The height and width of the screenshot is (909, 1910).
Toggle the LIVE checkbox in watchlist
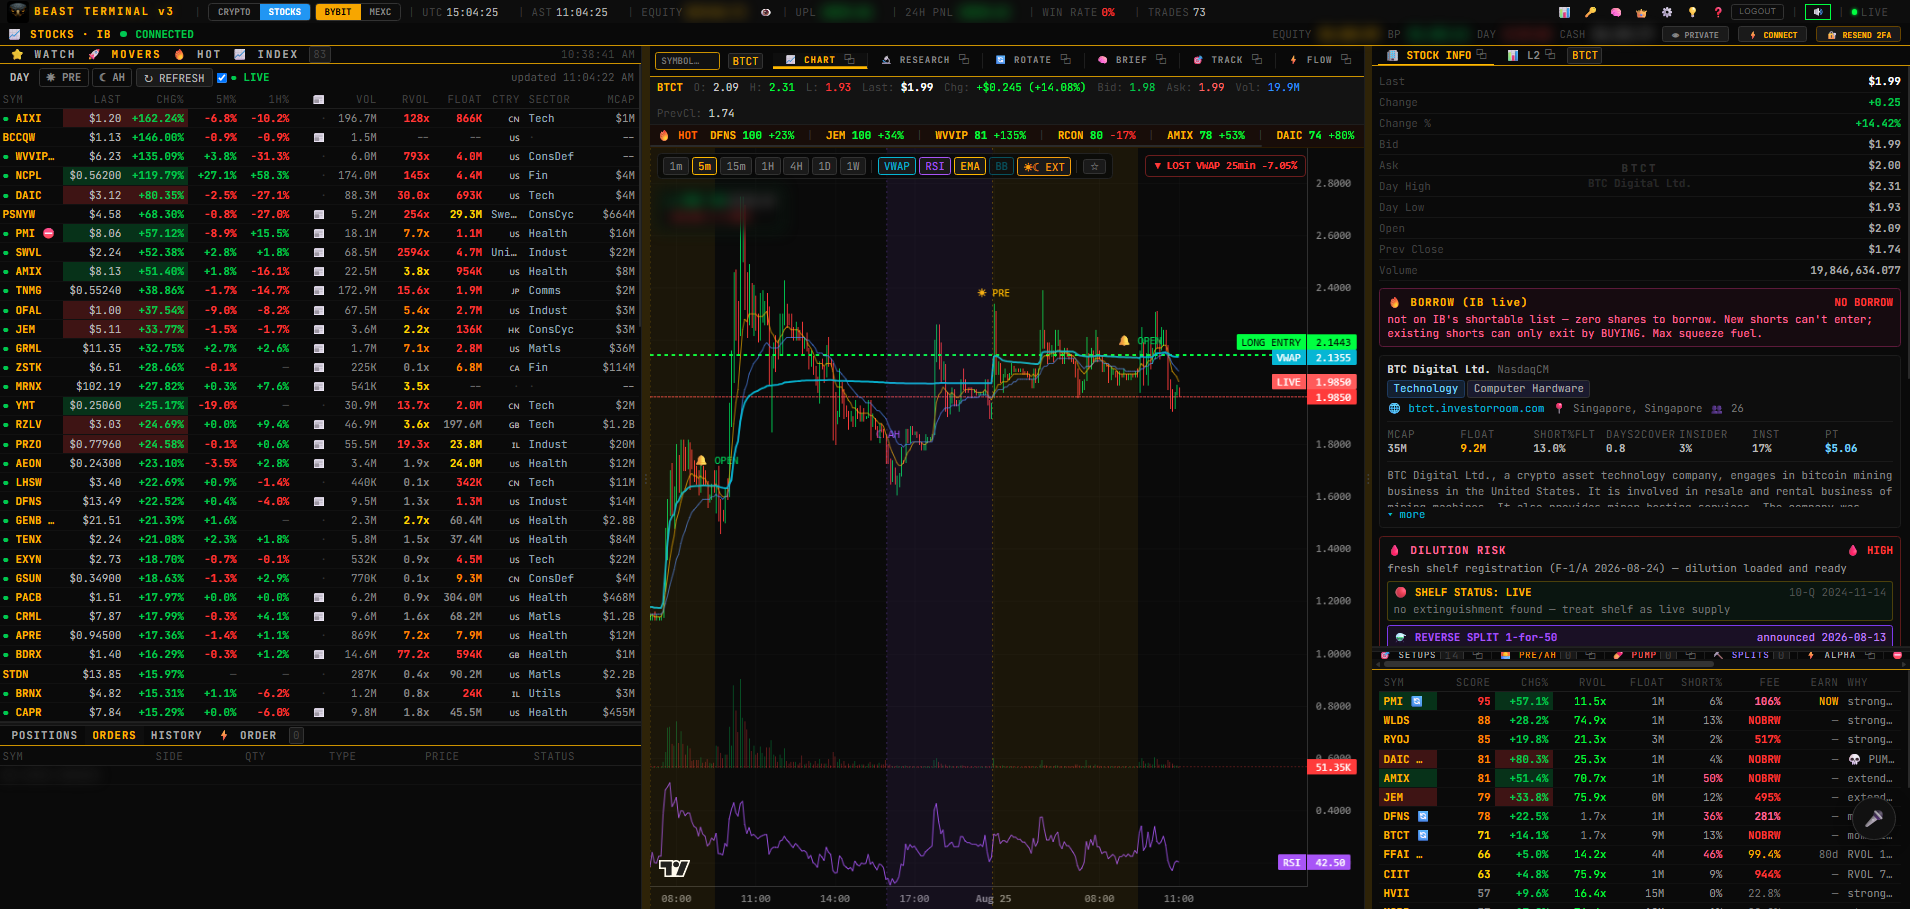tap(222, 78)
